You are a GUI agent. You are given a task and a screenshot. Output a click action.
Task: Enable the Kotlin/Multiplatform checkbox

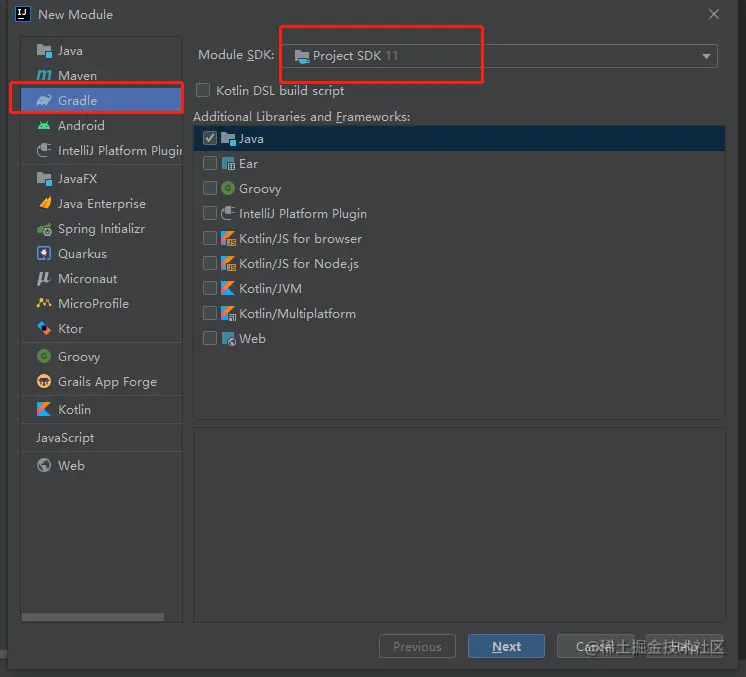210,313
